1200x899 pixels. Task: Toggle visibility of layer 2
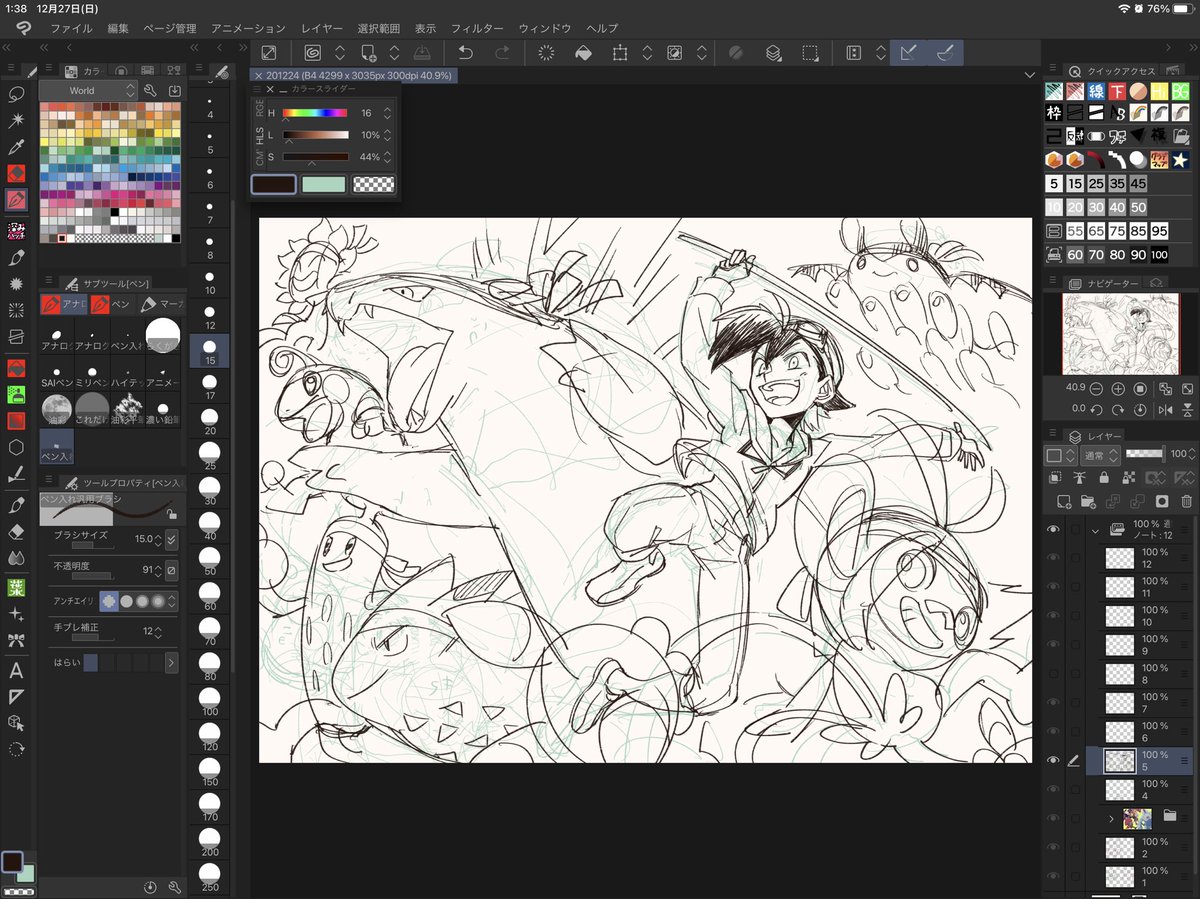point(1052,848)
